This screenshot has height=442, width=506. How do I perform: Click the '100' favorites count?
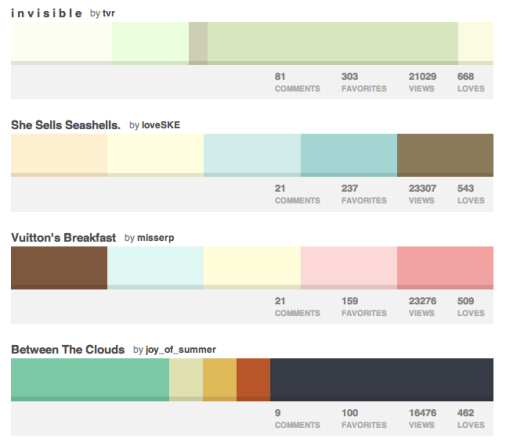(350, 413)
